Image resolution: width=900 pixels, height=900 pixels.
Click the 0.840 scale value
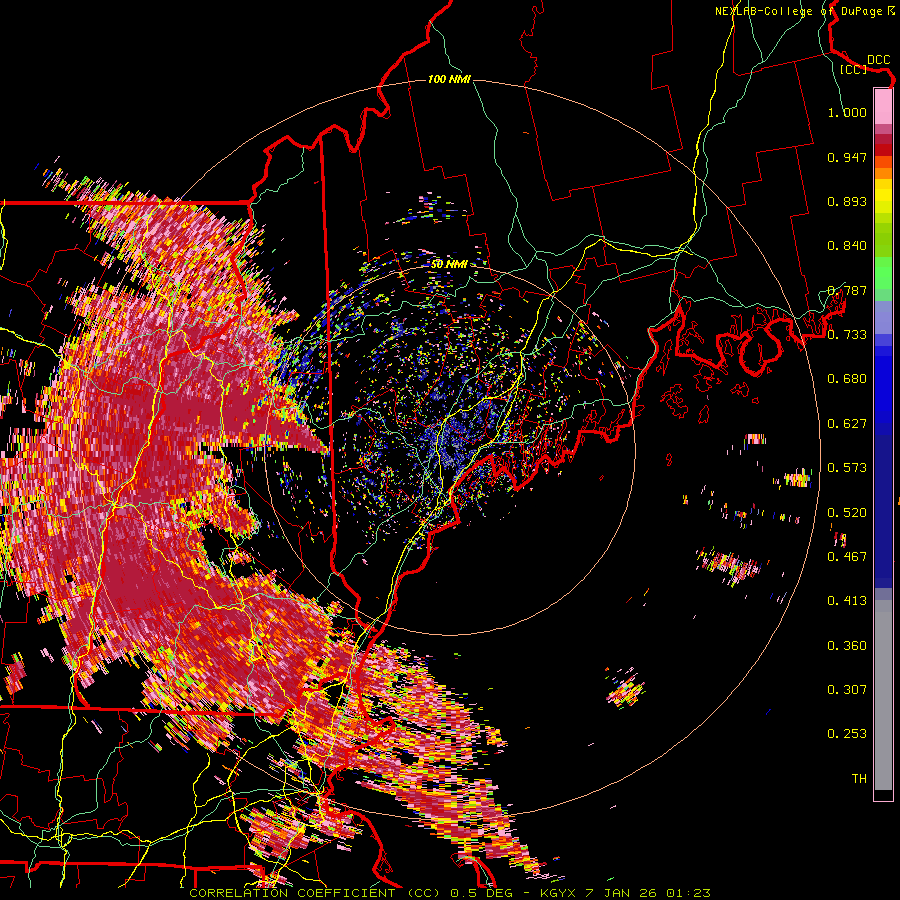click(847, 246)
